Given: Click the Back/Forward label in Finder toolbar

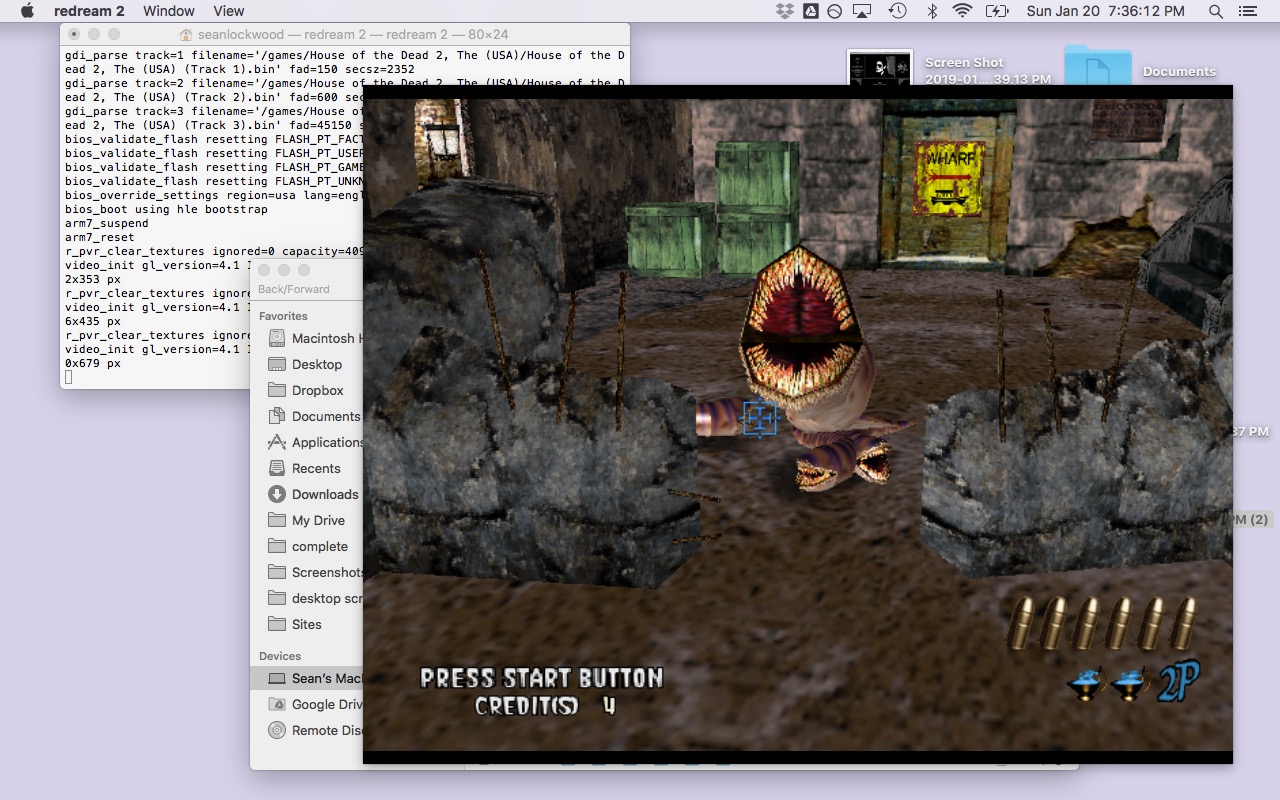Looking at the screenshot, I should pos(293,289).
